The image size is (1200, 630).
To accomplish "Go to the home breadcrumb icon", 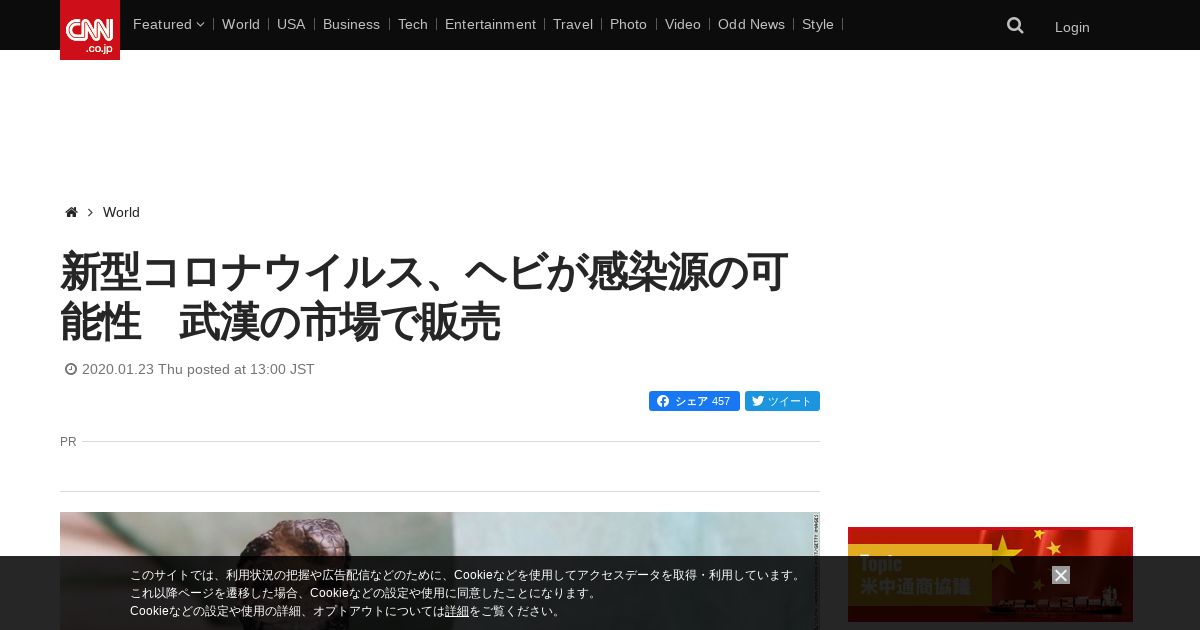I will pos(71,212).
